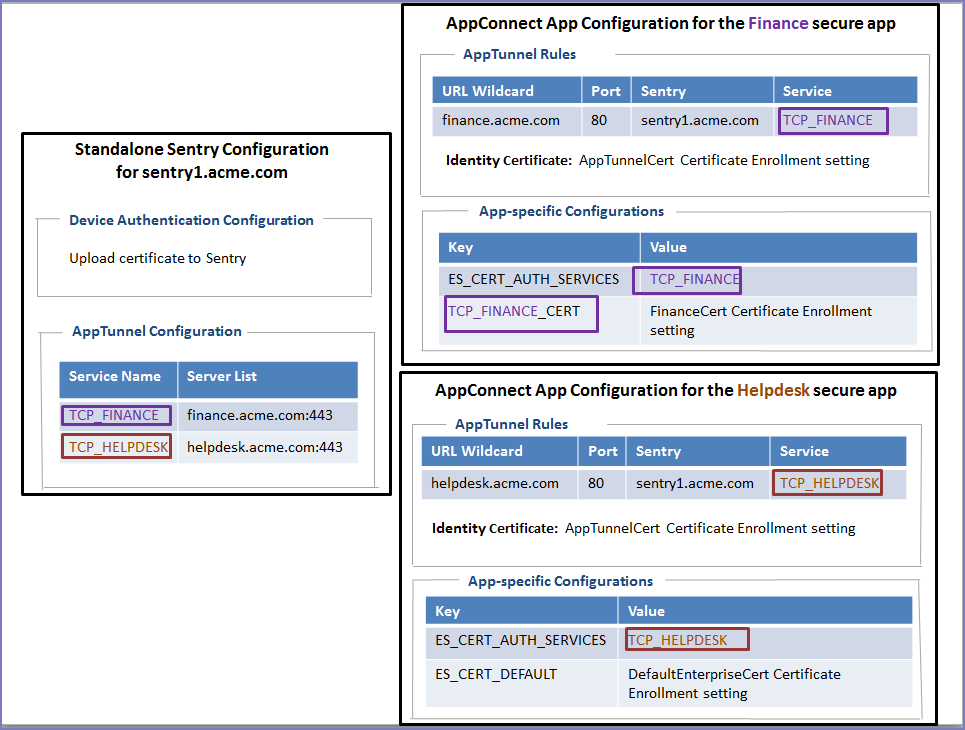Select TCP_HELPDESK in the Service Name column

coord(116,447)
